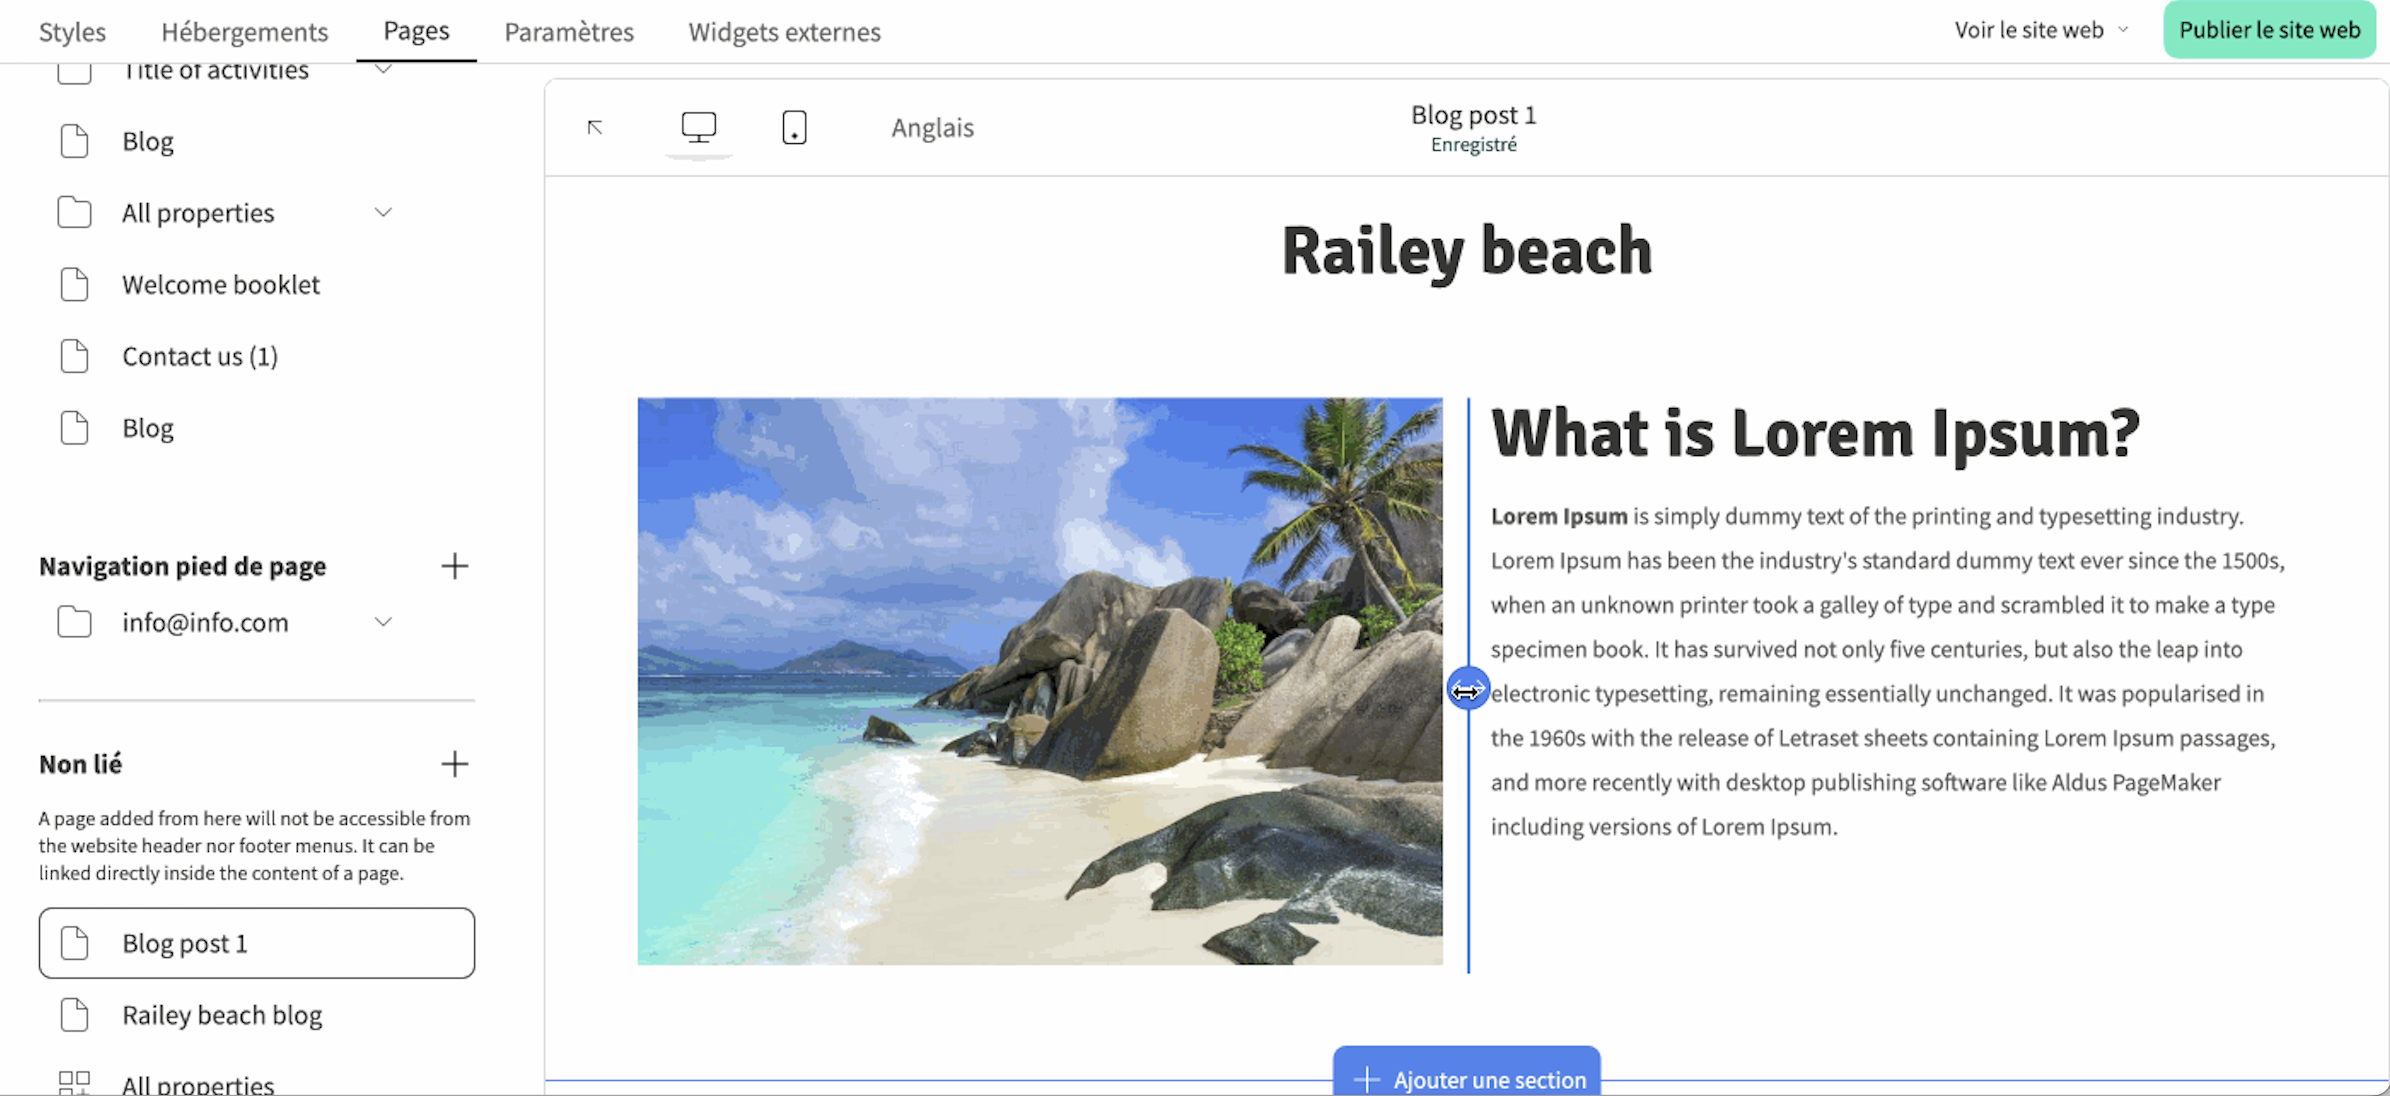Viewport: 2390px width, 1096px height.
Task: Expand the Title of activities folder
Action: pyautogui.click(x=383, y=70)
